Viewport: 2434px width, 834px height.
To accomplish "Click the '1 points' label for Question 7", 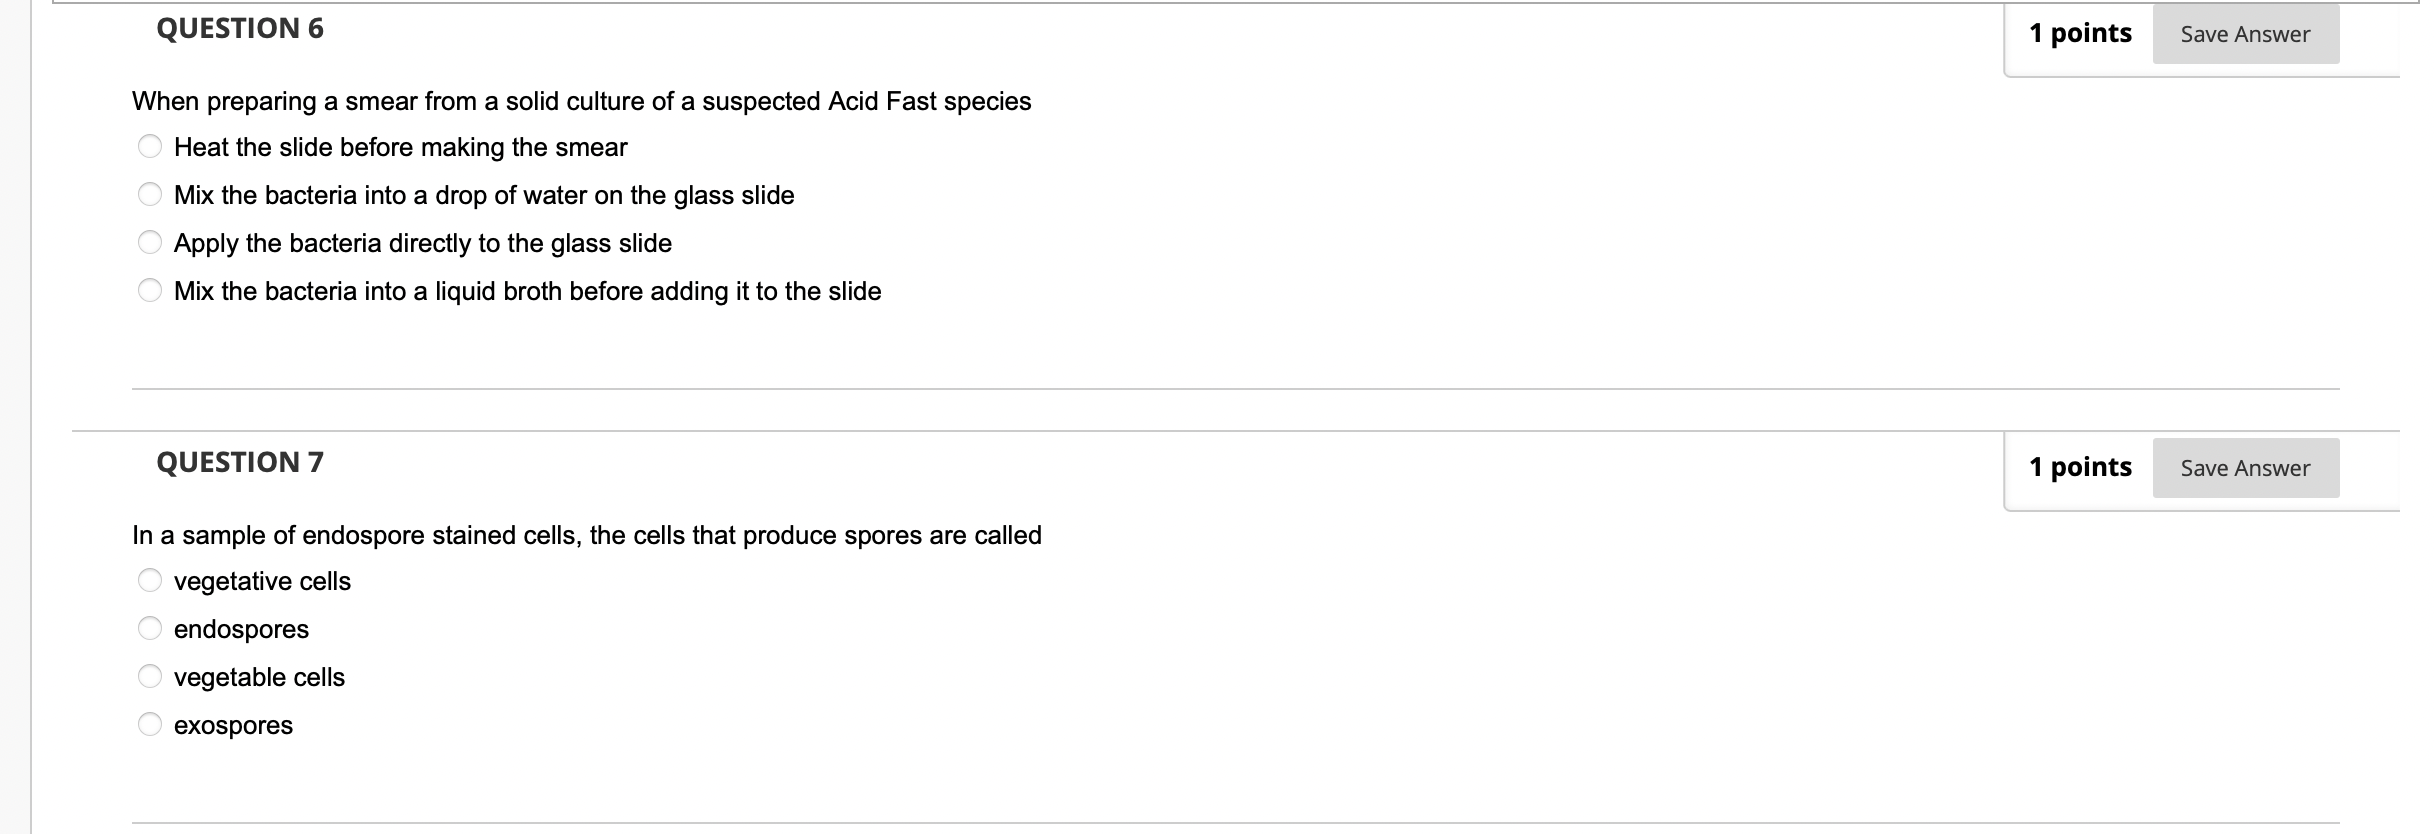I will click(2079, 466).
